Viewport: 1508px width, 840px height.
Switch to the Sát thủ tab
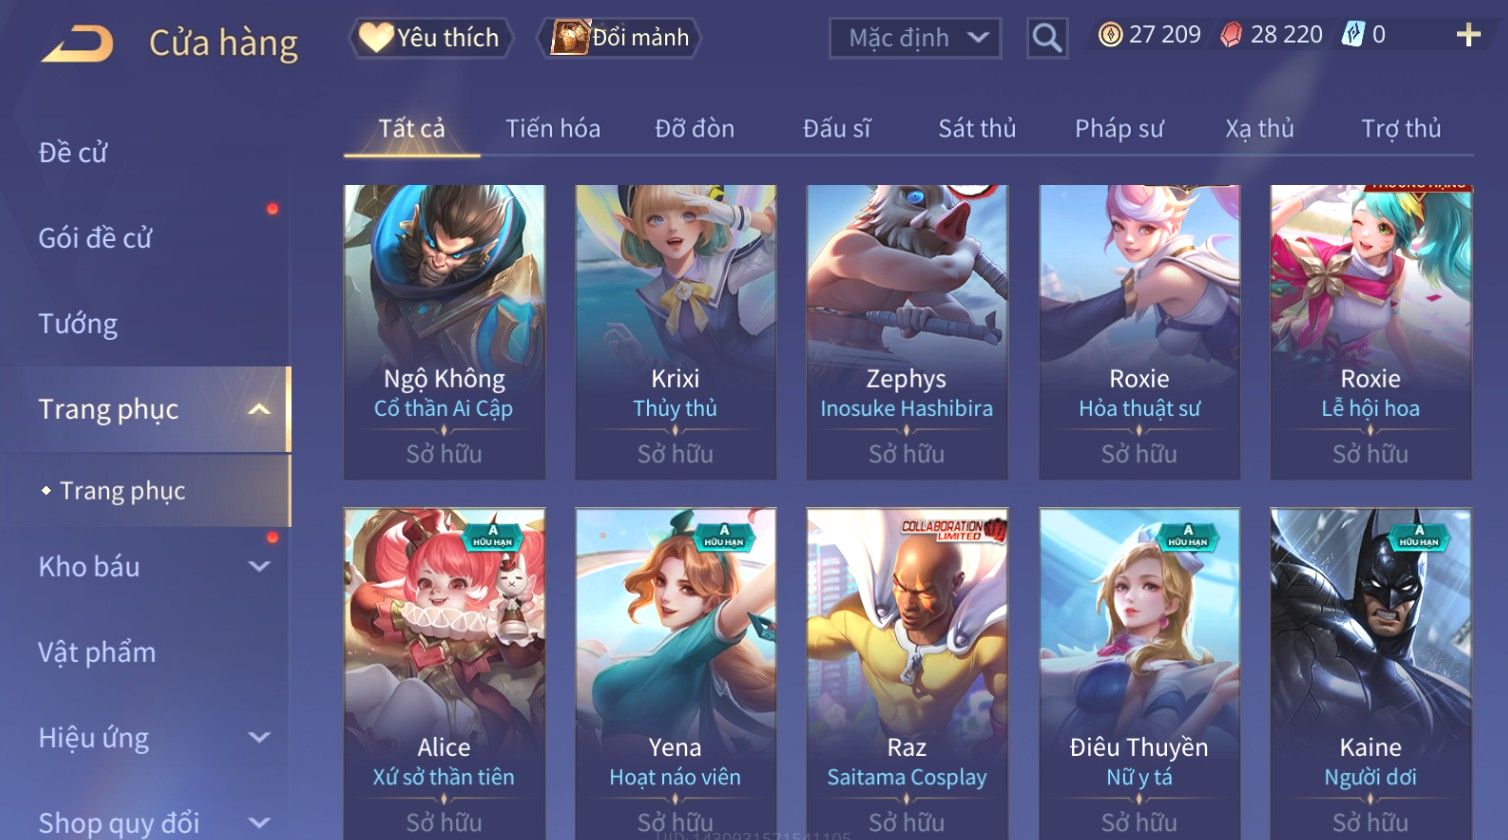pyautogui.click(x=977, y=129)
